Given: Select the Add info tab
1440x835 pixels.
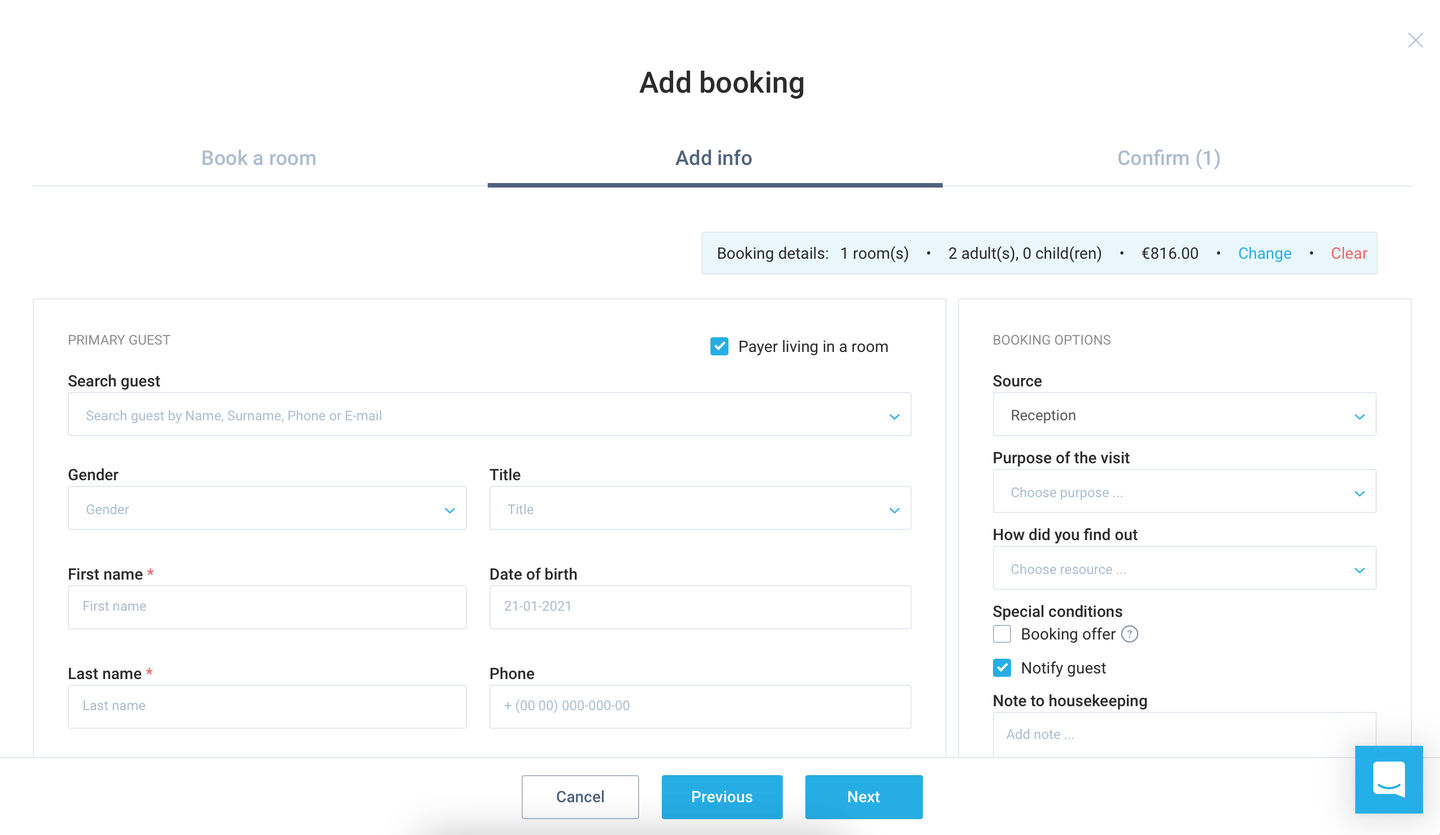Looking at the screenshot, I should (x=714, y=158).
